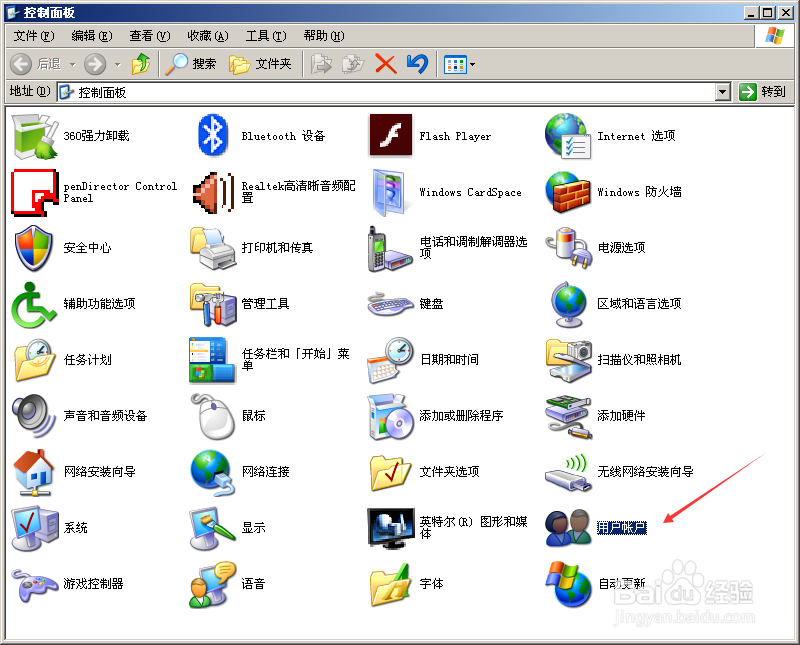Open the Flash Player icon
Viewport: 800px width, 645px height.
click(390, 135)
